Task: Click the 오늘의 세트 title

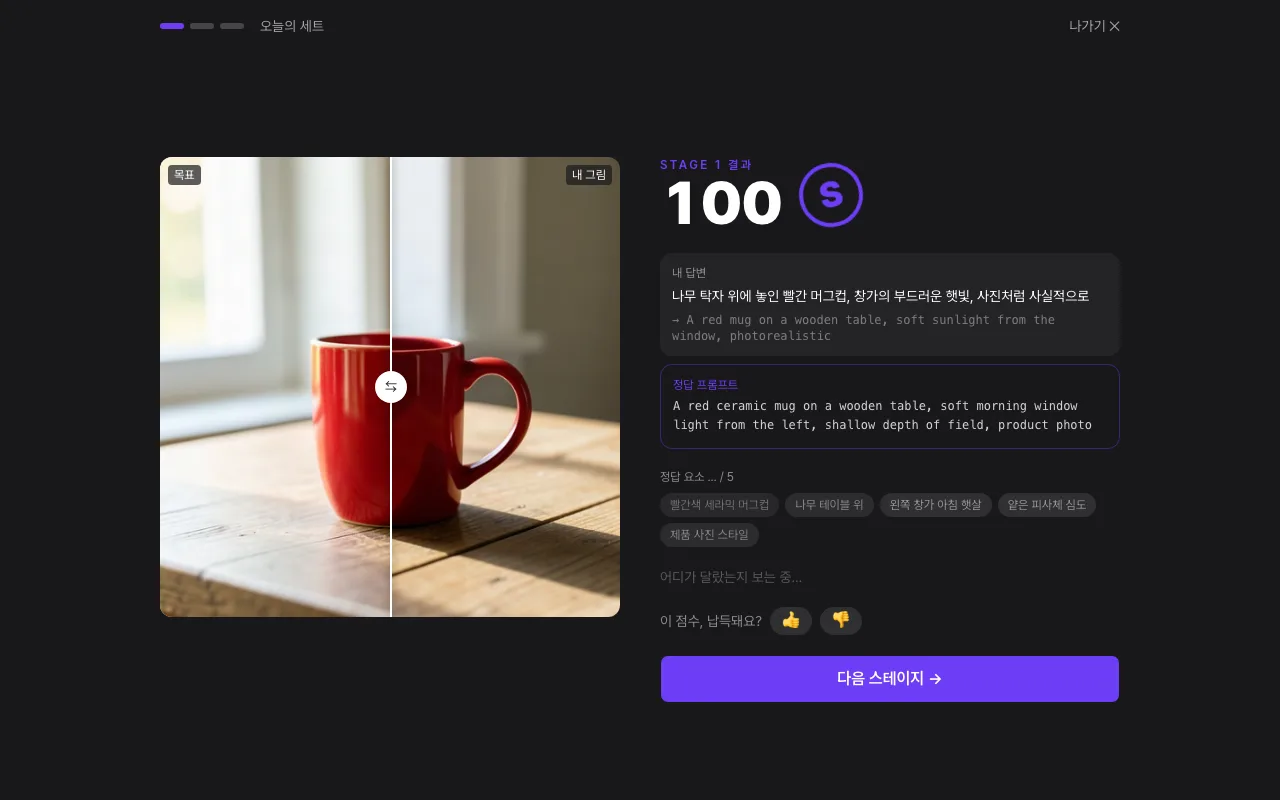Action: 292,26
